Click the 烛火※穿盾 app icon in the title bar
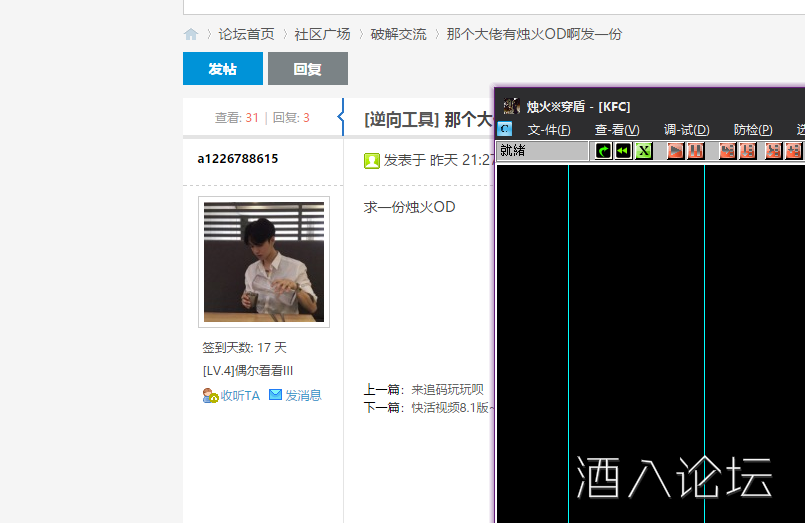The height and width of the screenshot is (523, 805). (511, 106)
